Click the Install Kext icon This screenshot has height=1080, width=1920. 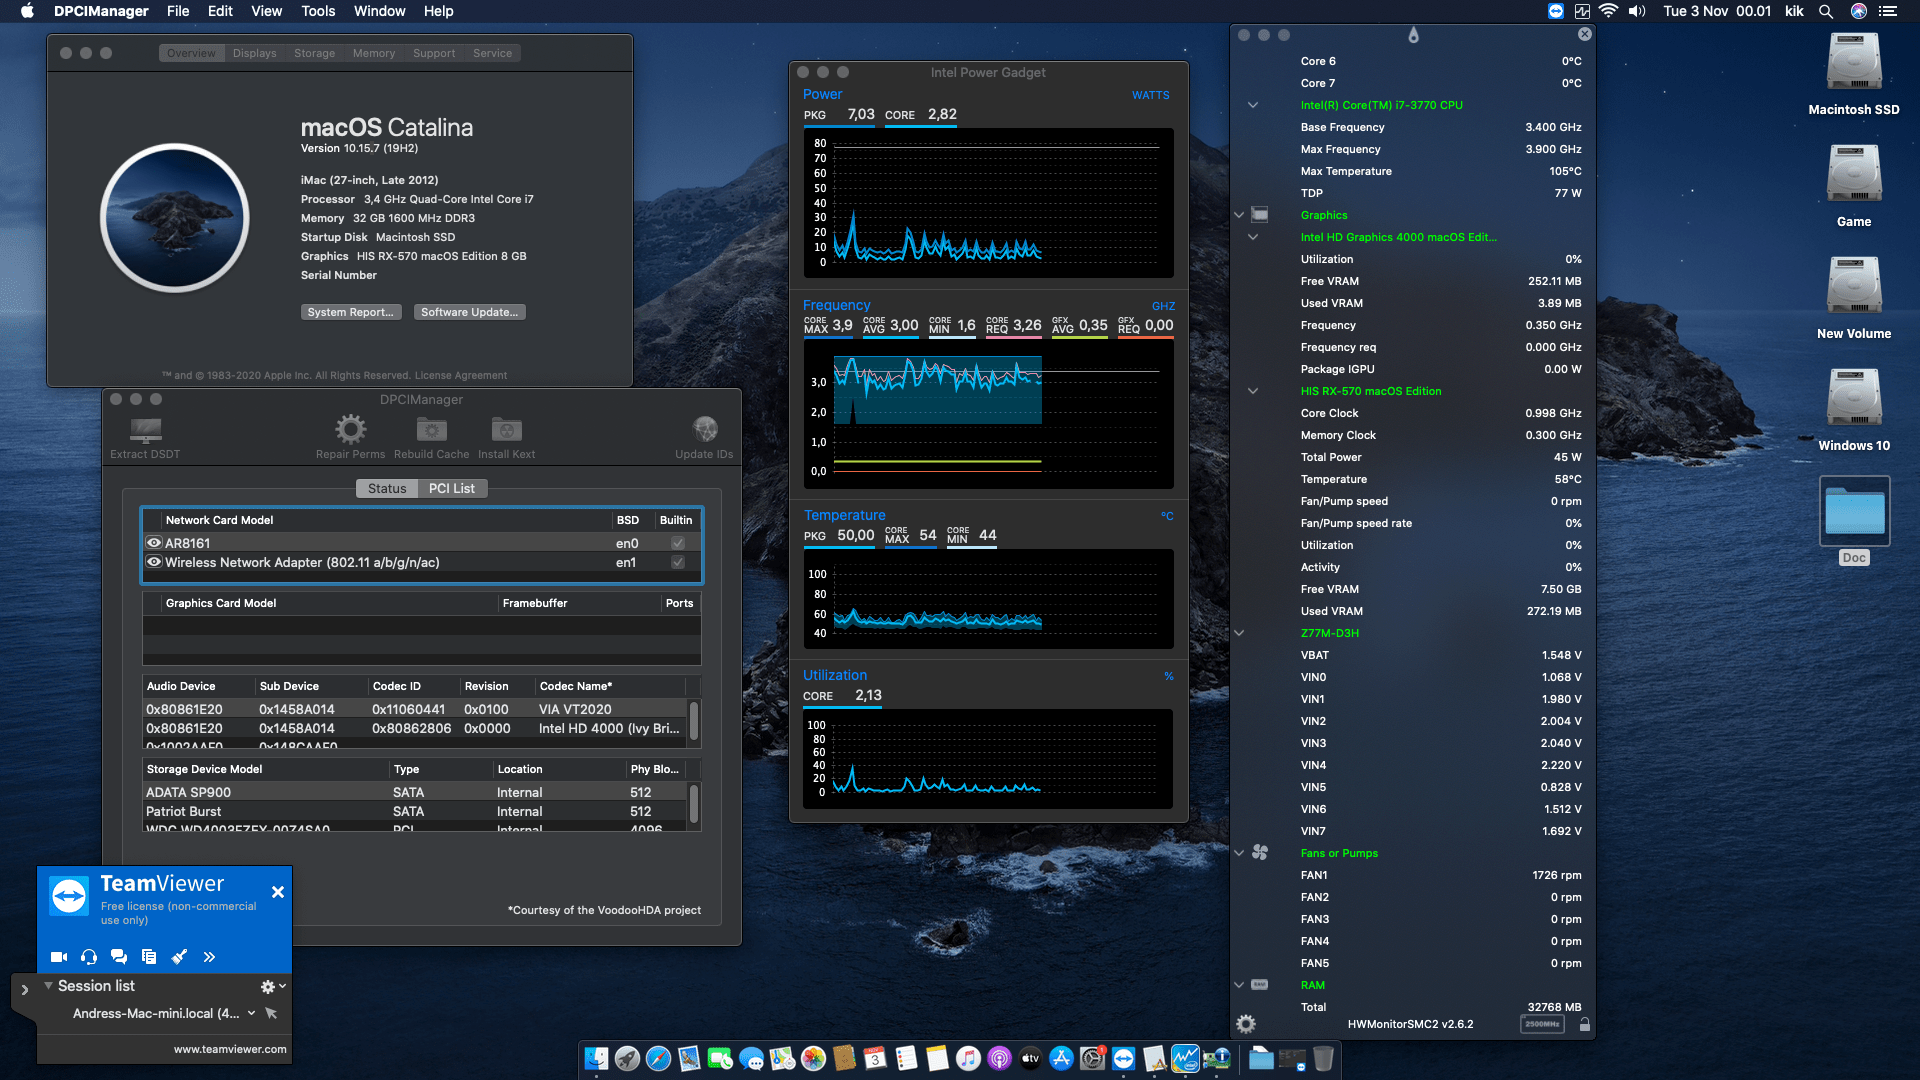tap(507, 430)
